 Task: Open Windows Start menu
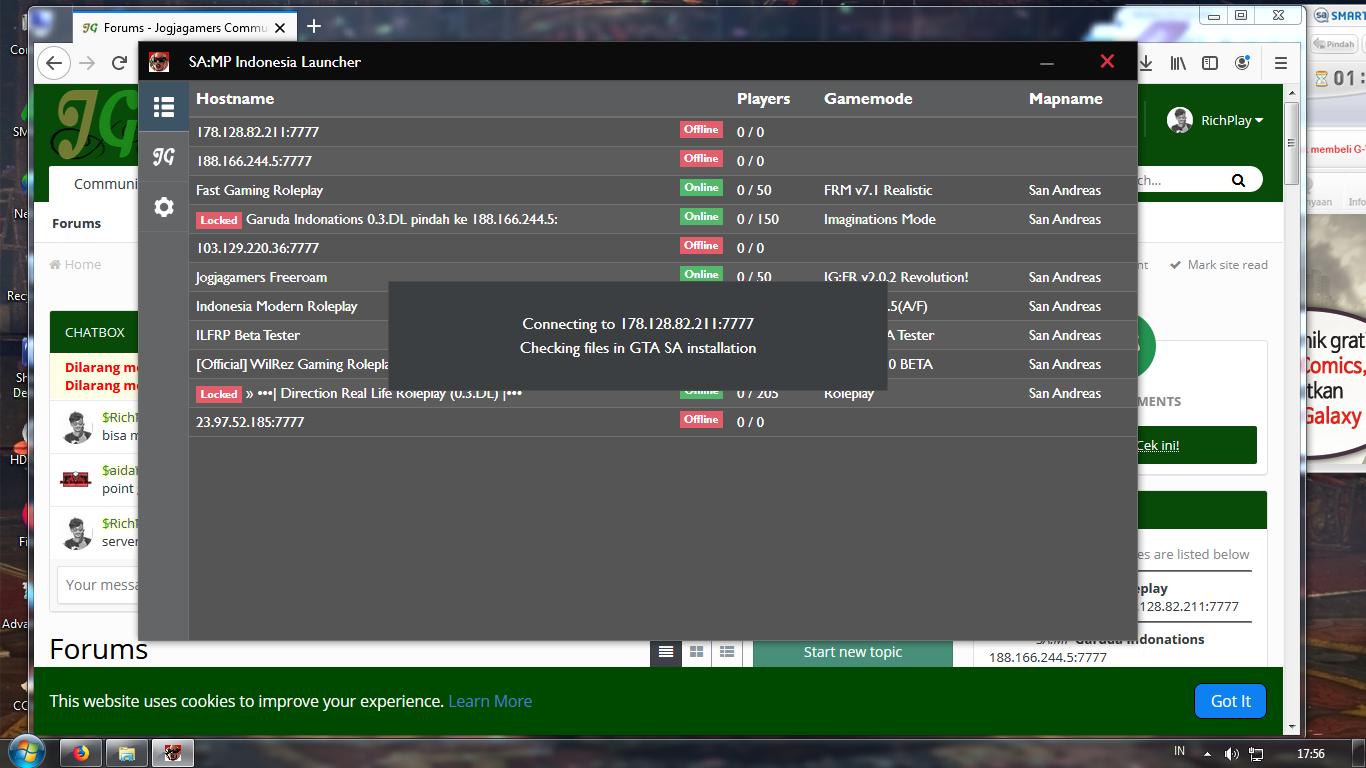[27, 751]
